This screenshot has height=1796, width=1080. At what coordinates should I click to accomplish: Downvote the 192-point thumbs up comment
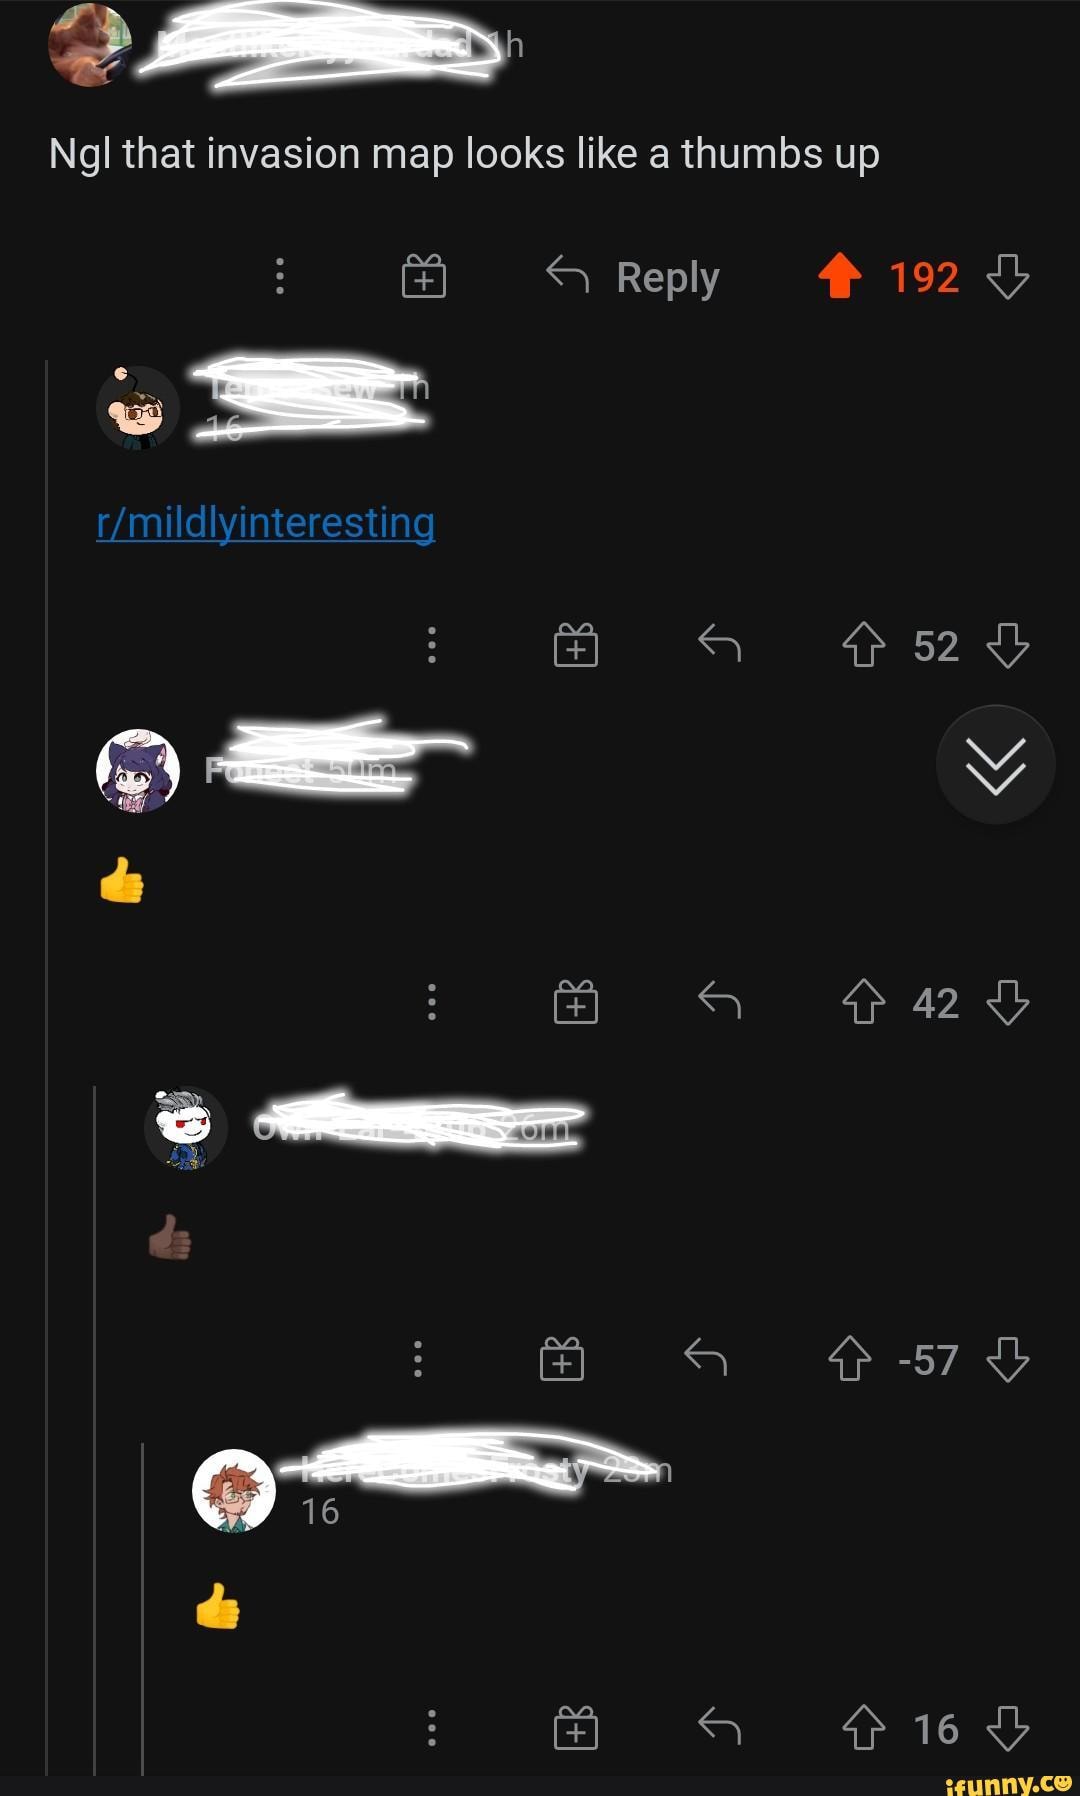coord(1007,277)
